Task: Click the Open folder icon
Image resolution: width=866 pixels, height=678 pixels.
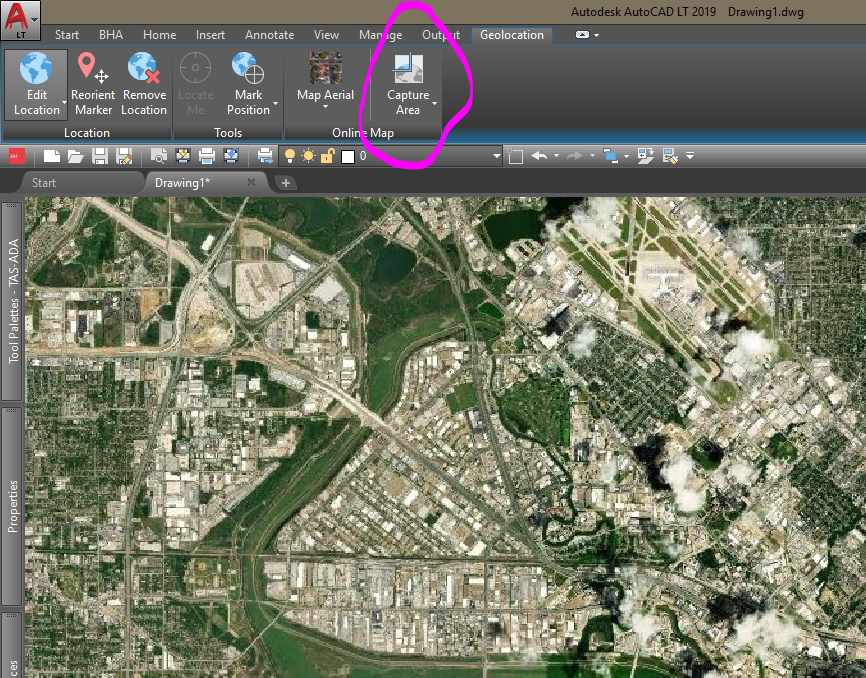Action: (75, 156)
